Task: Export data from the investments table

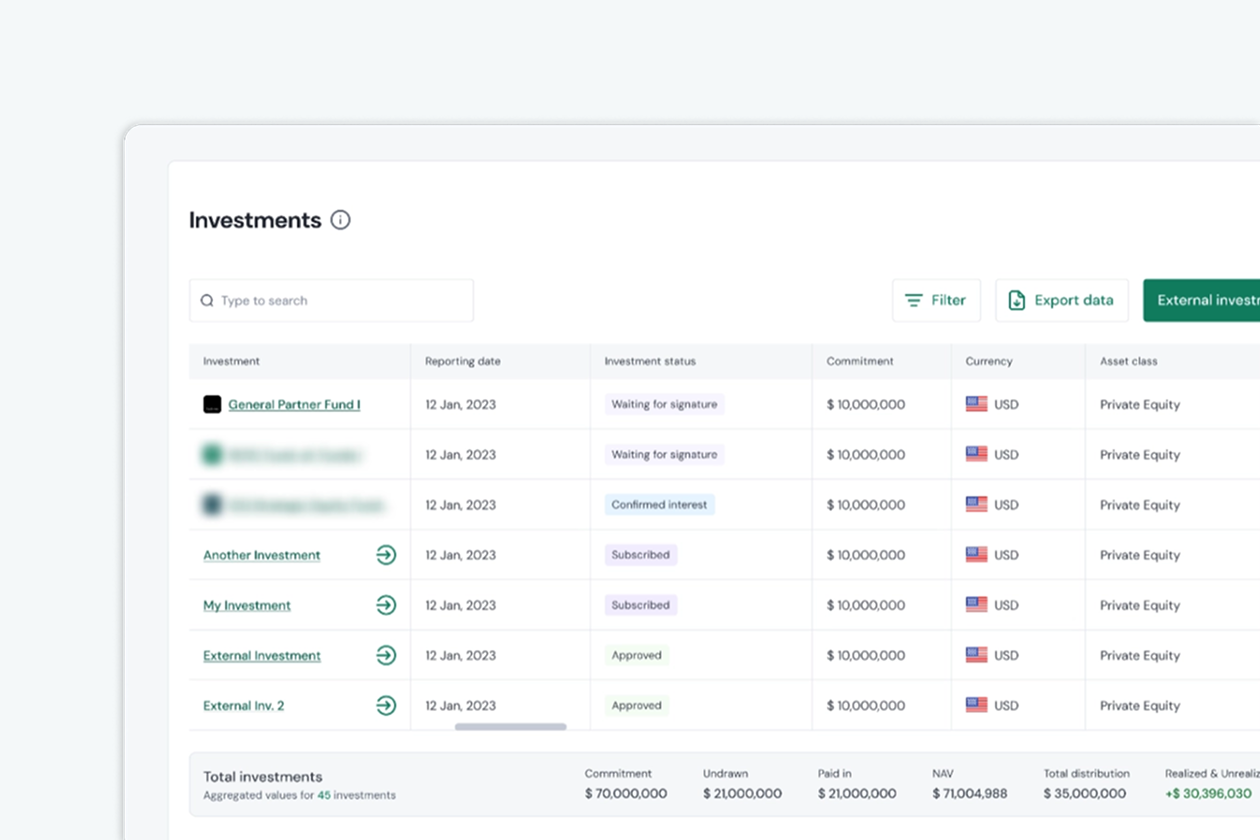Action: (x=1062, y=300)
